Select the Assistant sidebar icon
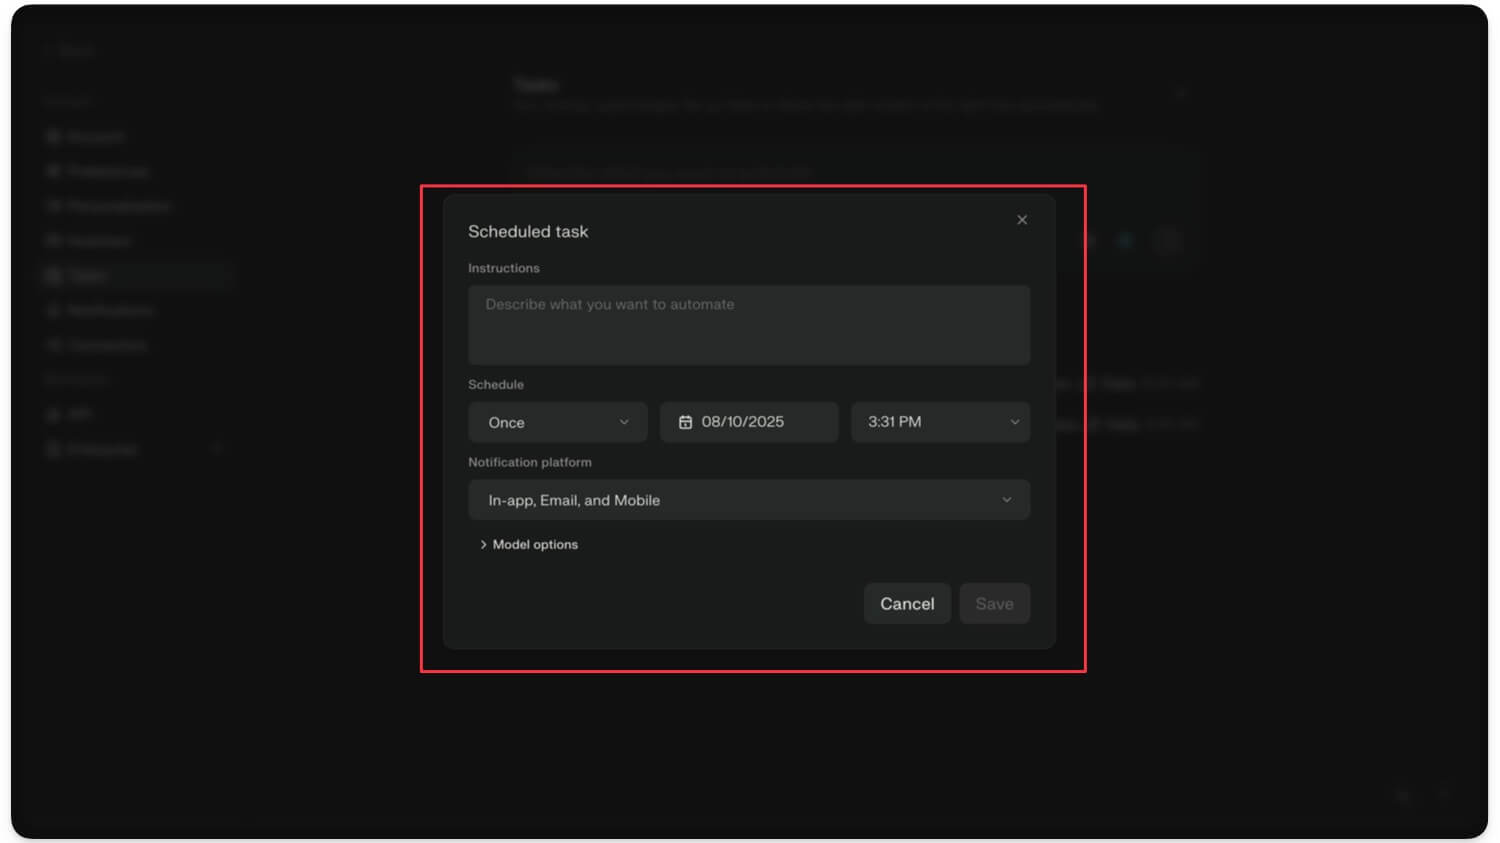 point(53,241)
